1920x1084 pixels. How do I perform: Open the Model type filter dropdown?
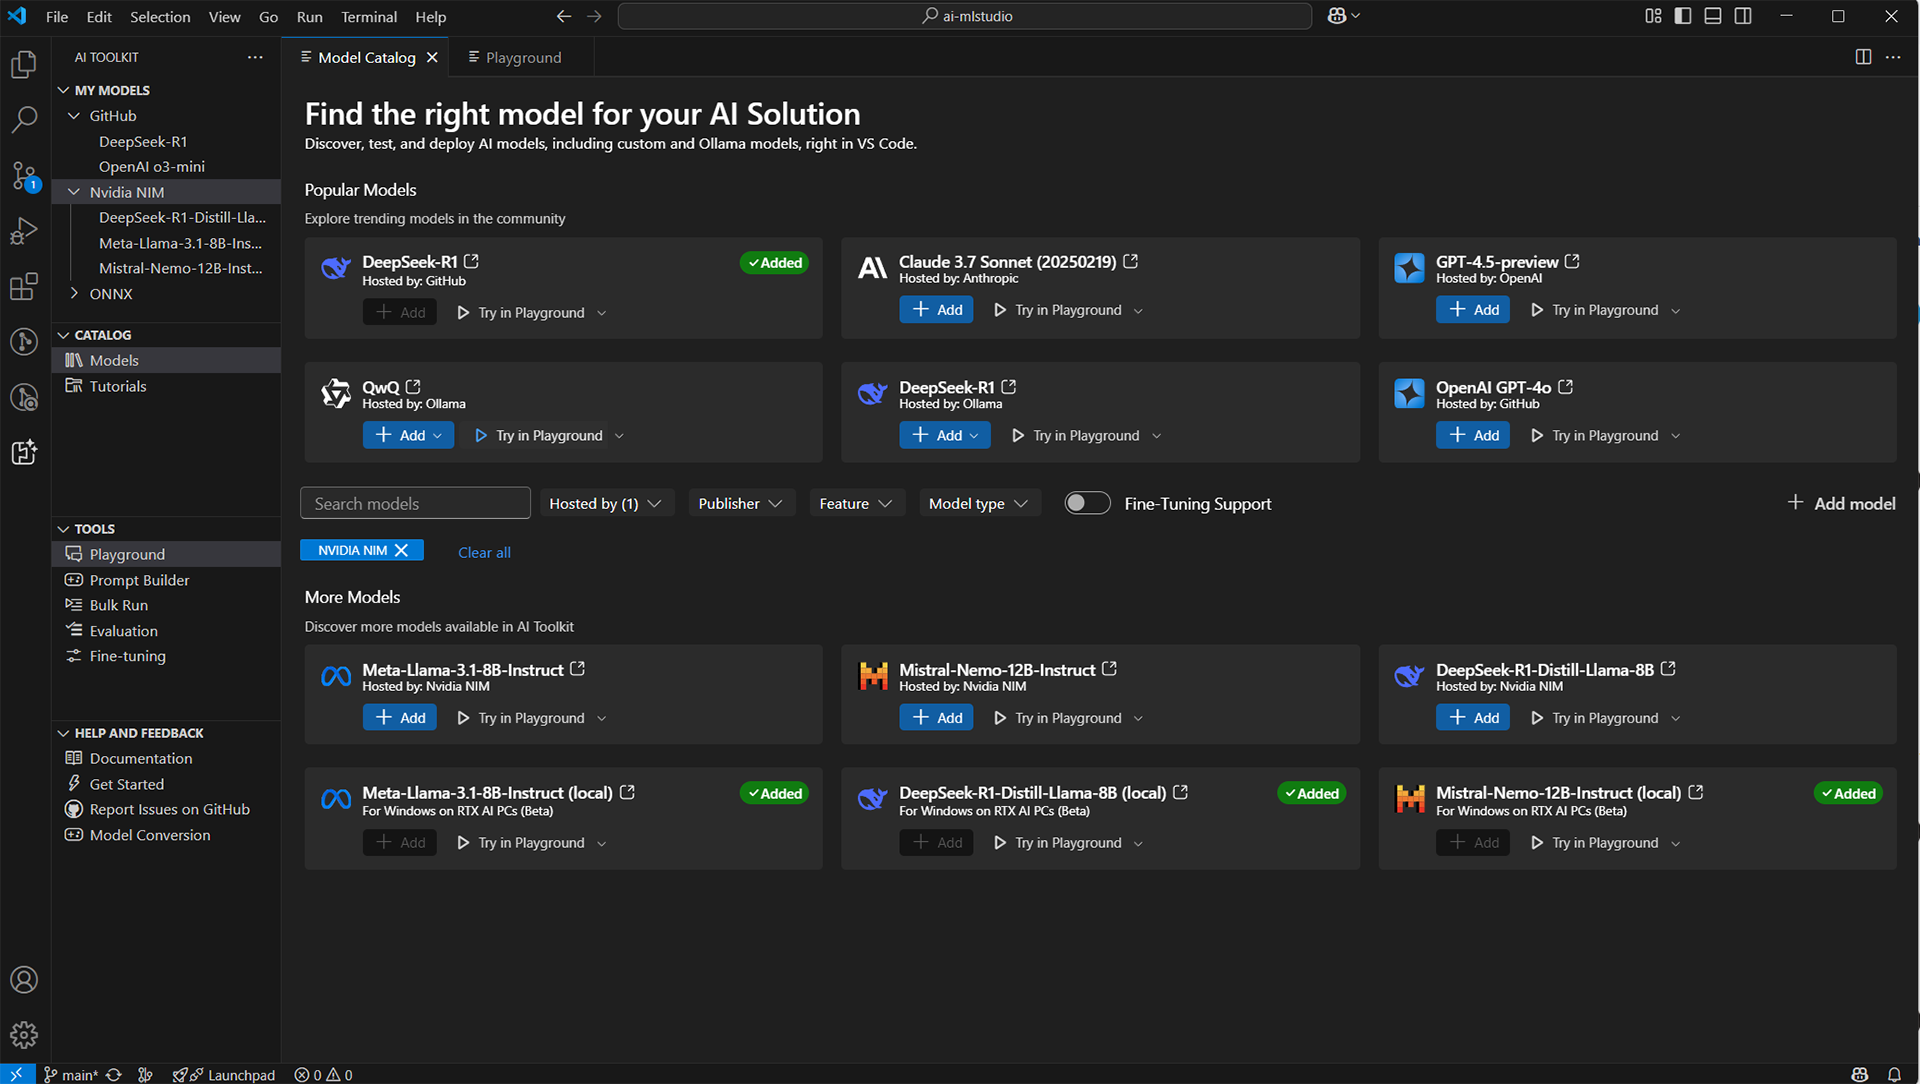(x=978, y=503)
